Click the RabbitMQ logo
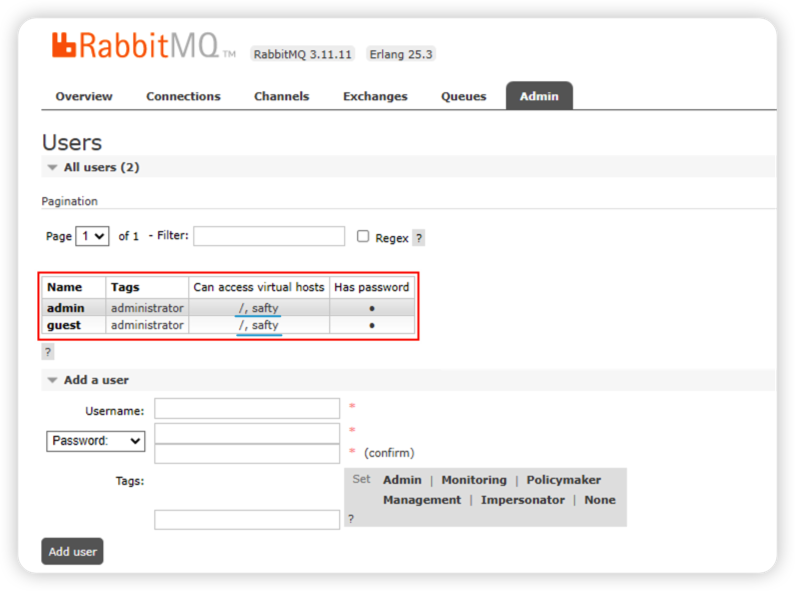 143,46
